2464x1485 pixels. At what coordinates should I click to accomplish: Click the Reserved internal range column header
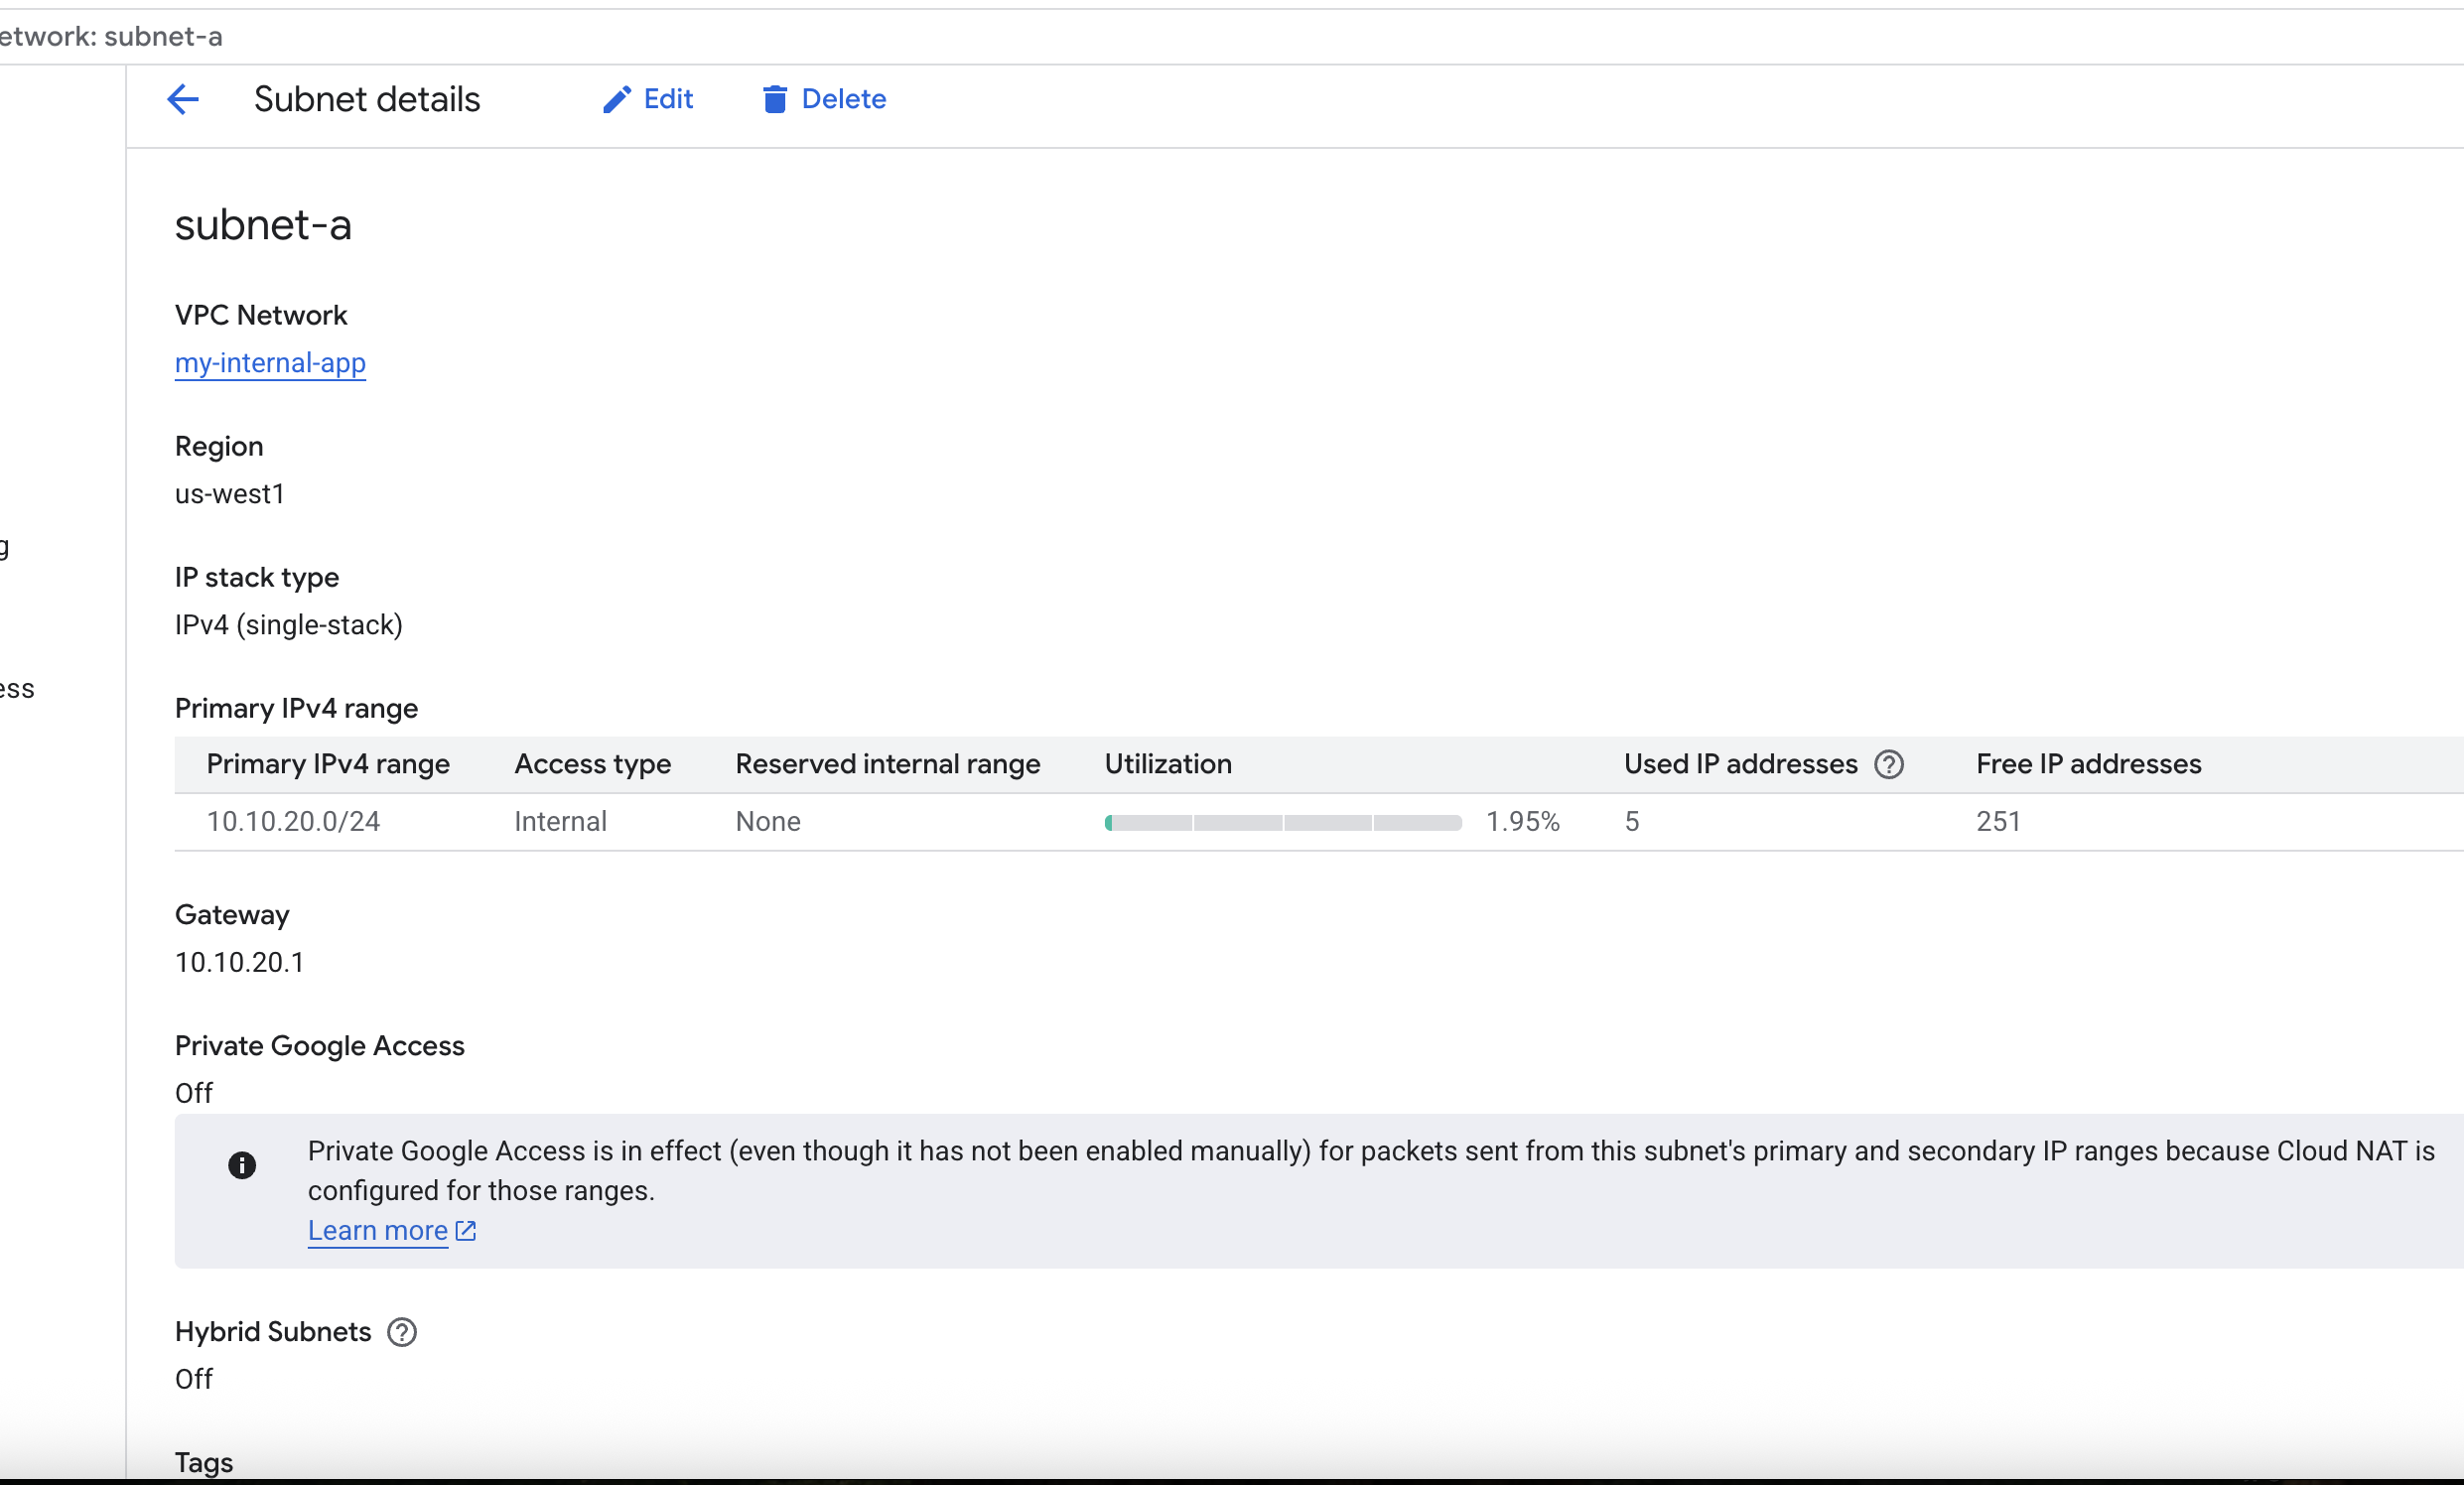(x=887, y=764)
